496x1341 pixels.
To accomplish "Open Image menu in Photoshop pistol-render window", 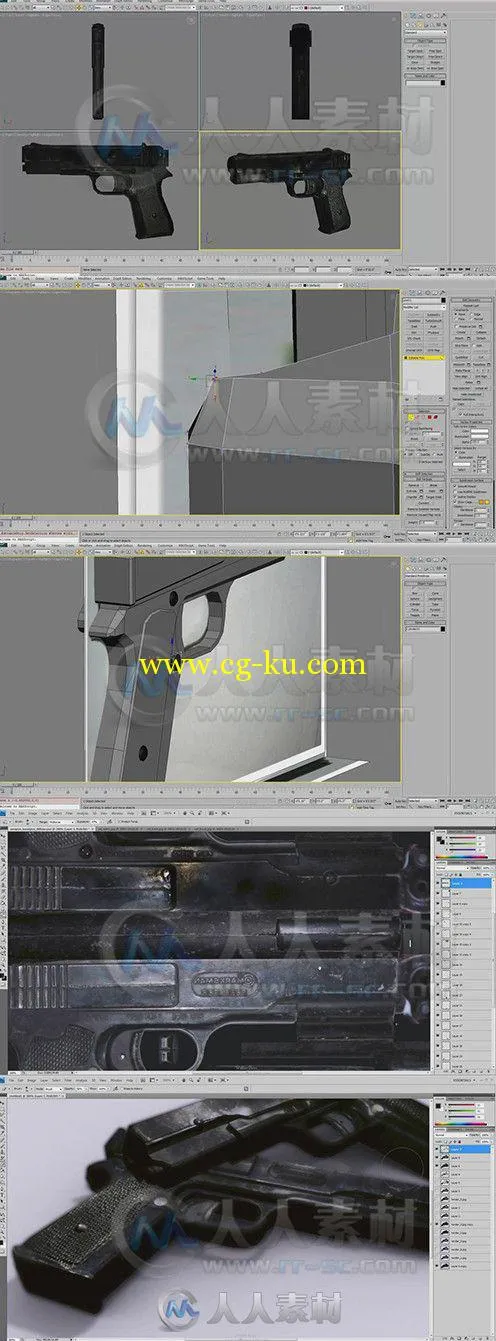I will pos(32,1079).
